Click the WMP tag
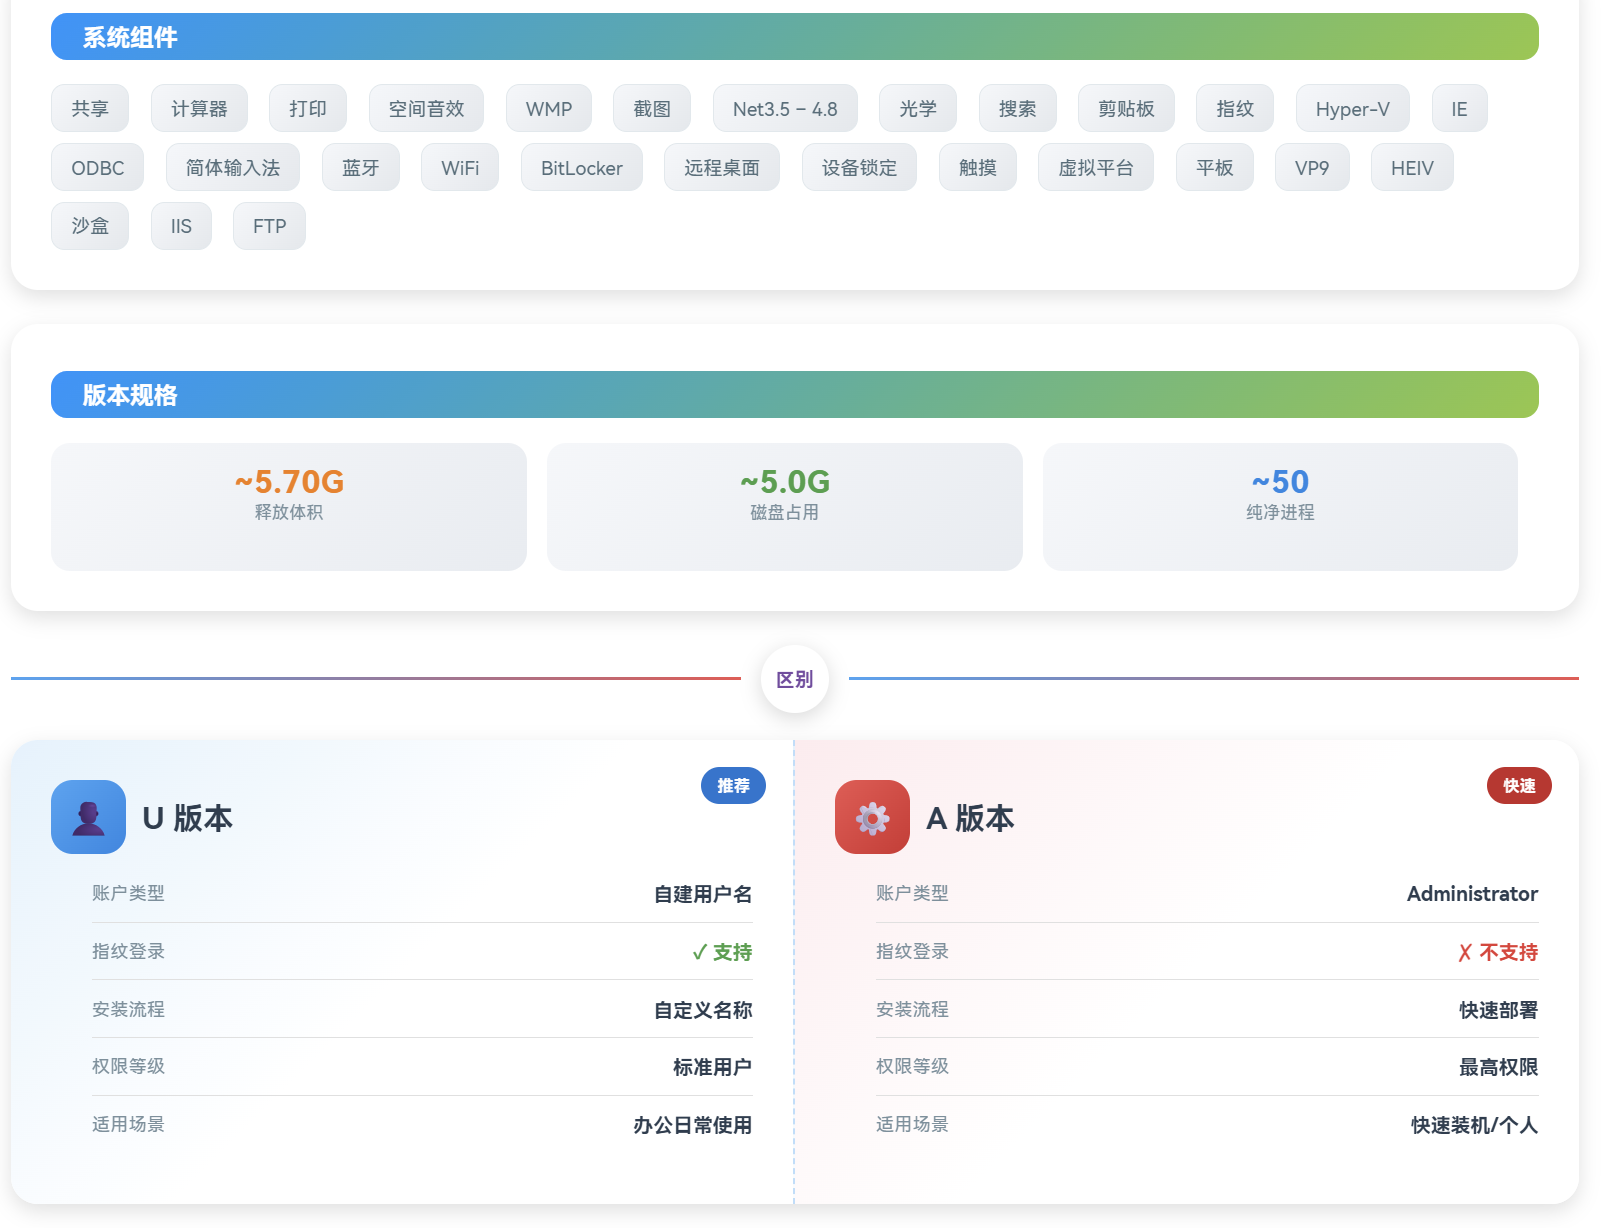The width and height of the screenshot is (1601, 1228). (x=549, y=108)
